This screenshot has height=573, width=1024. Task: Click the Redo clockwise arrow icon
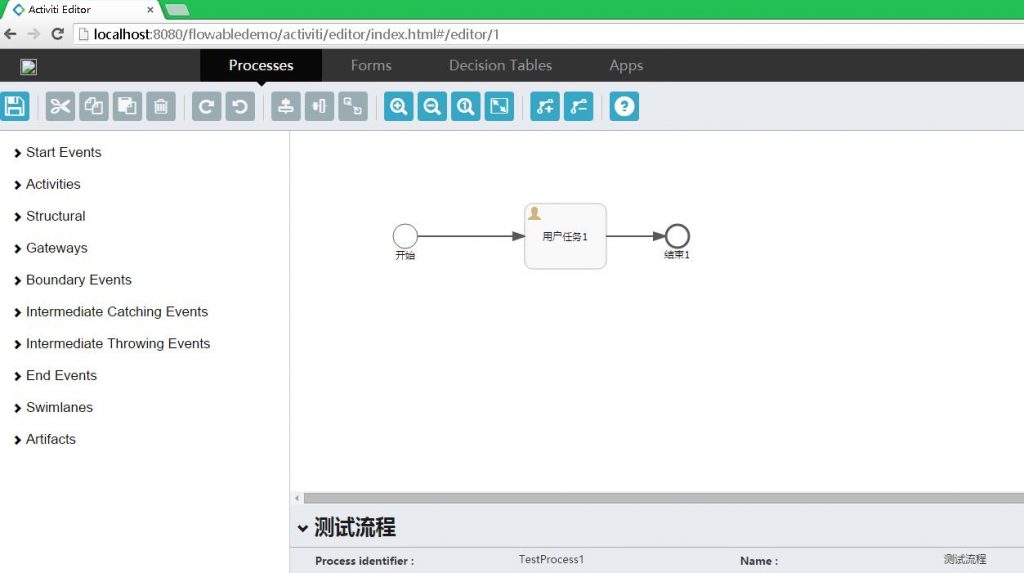[206, 106]
